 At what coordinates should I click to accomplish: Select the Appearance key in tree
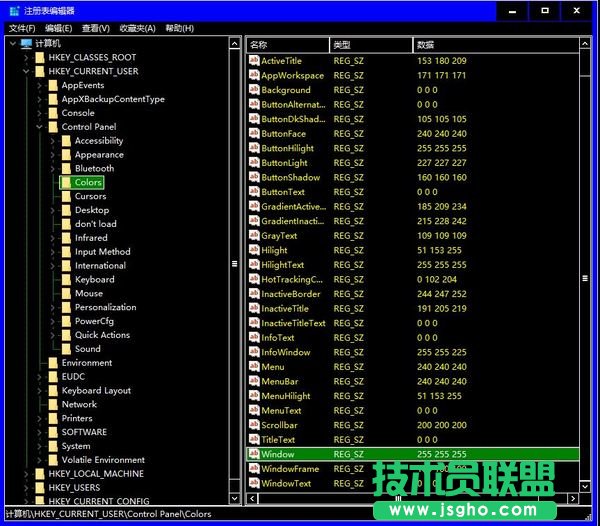[99, 155]
